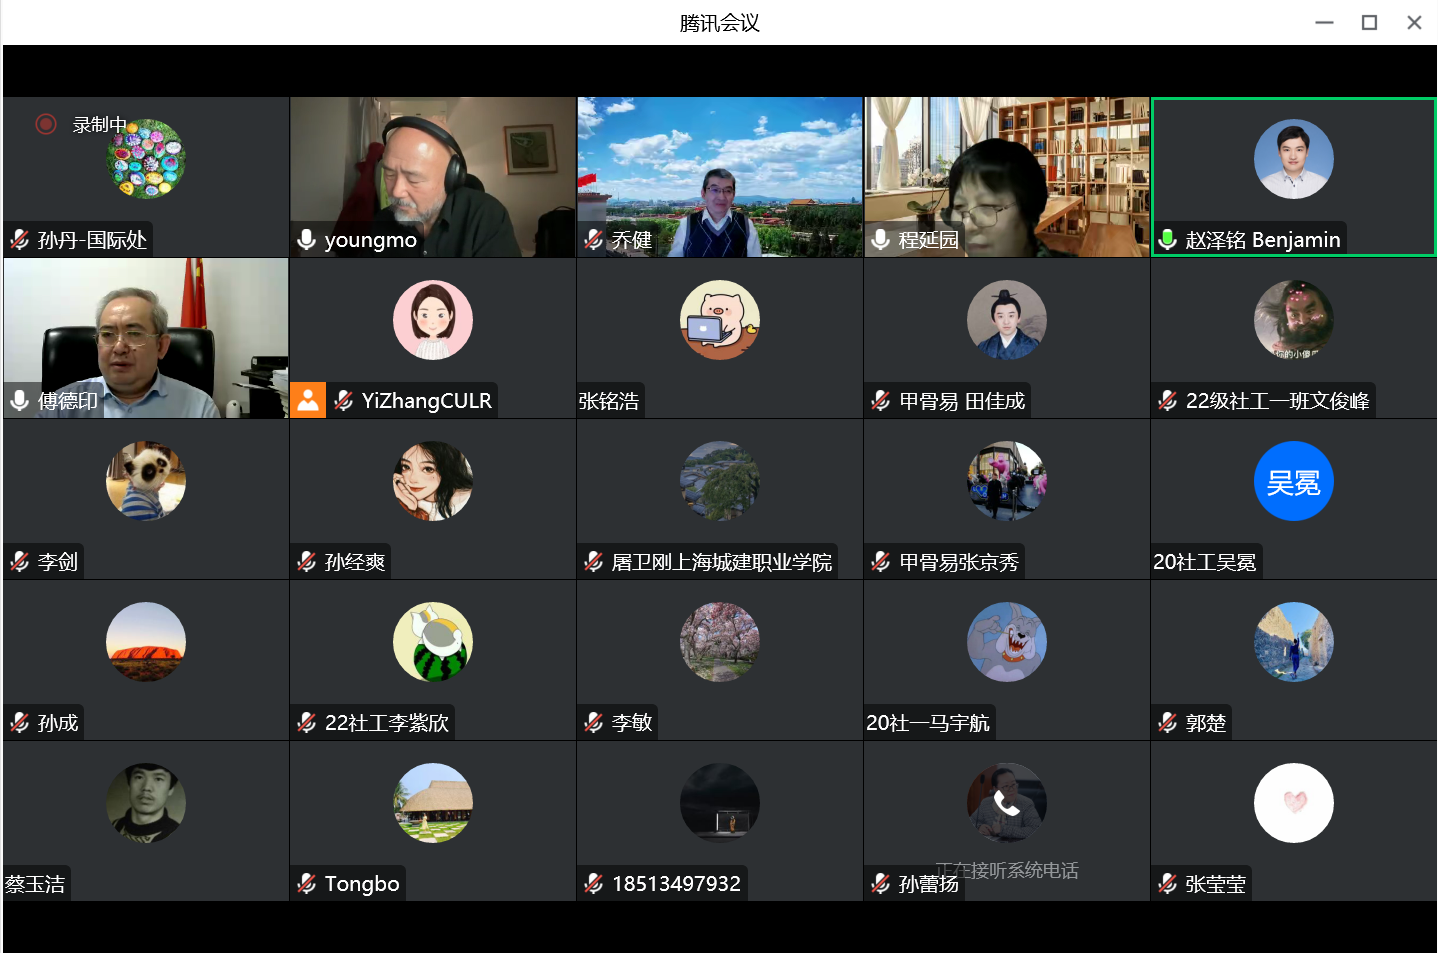Click muted mic icon beside 孙丹-国际处

(x=20, y=240)
